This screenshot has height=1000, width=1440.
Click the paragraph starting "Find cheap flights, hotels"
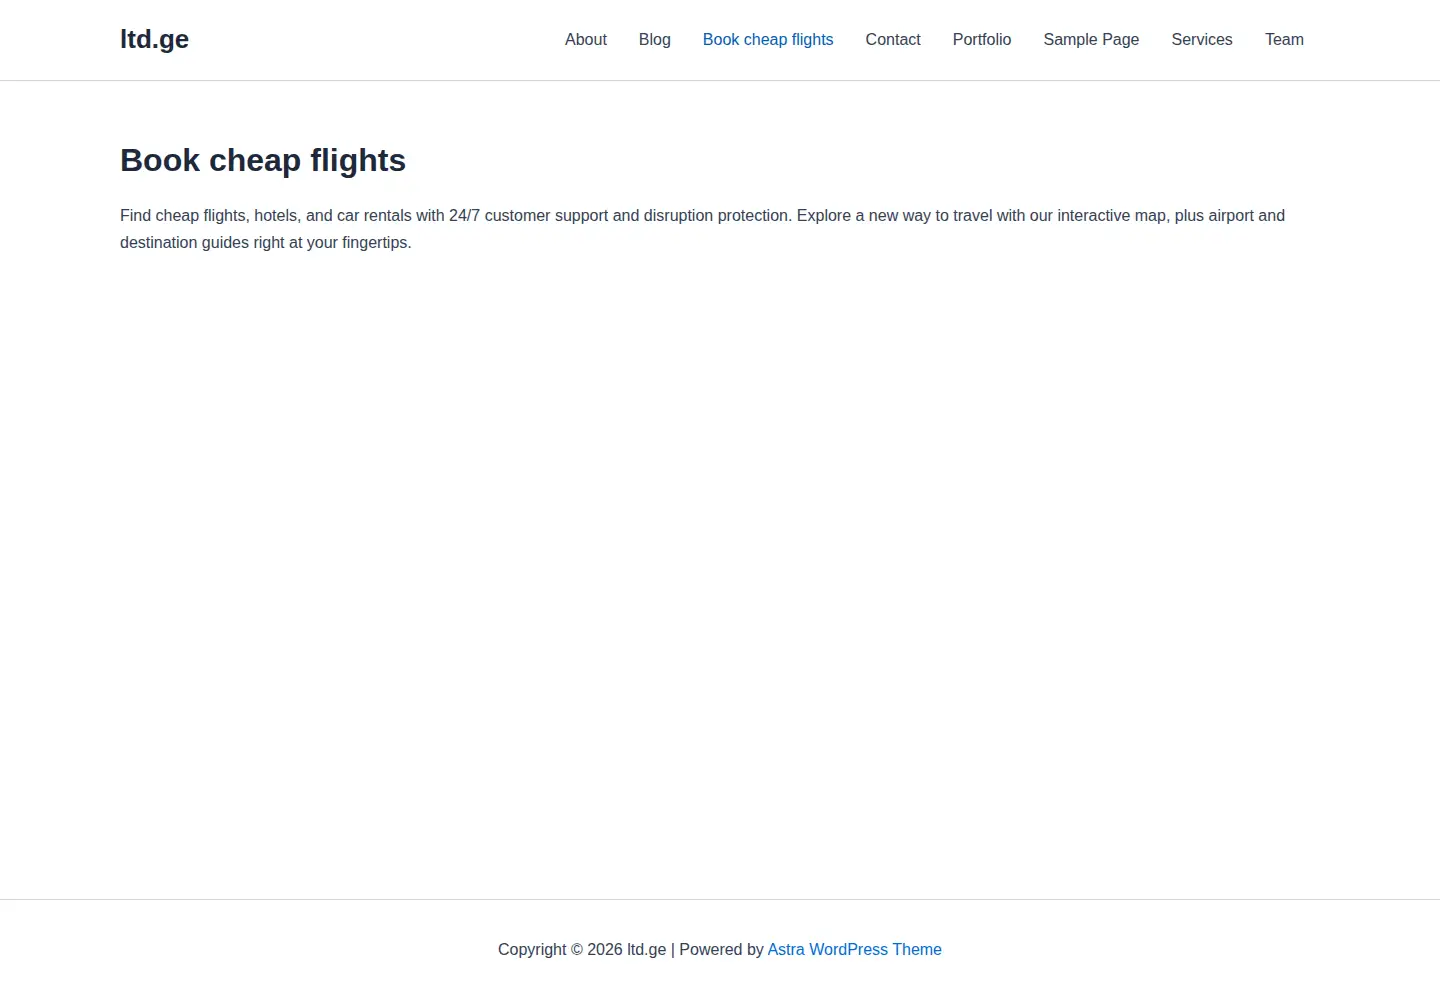coord(702,229)
